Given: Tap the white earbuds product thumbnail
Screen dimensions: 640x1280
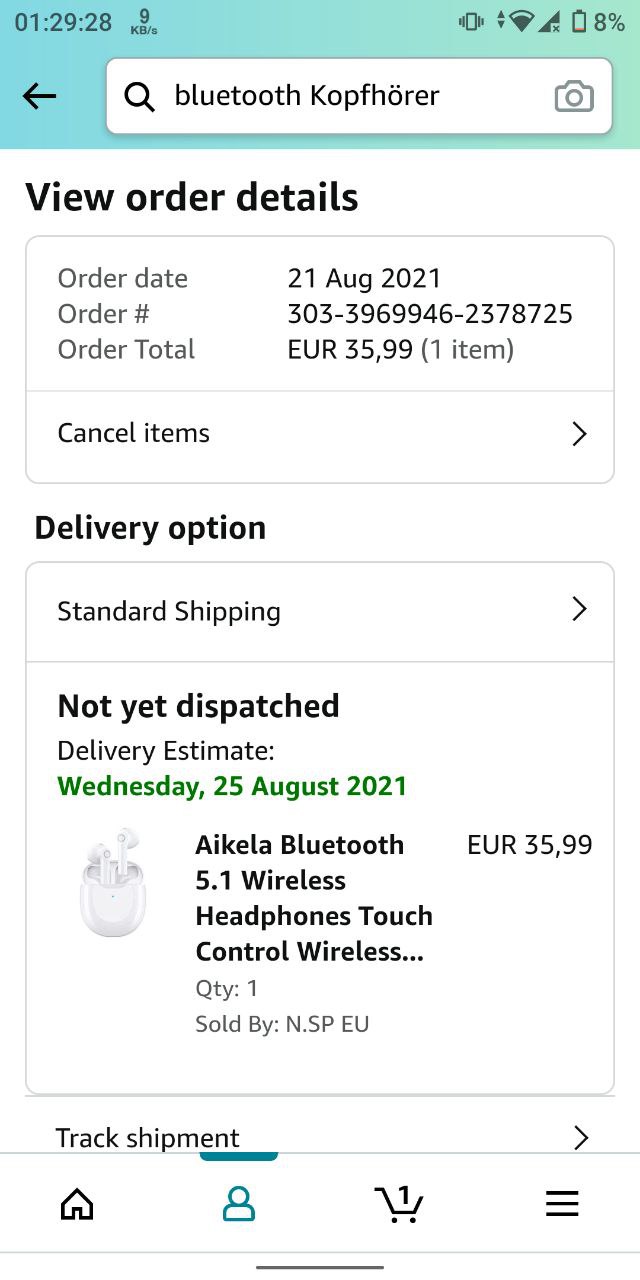Looking at the screenshot, I should [x=112, y=883].
